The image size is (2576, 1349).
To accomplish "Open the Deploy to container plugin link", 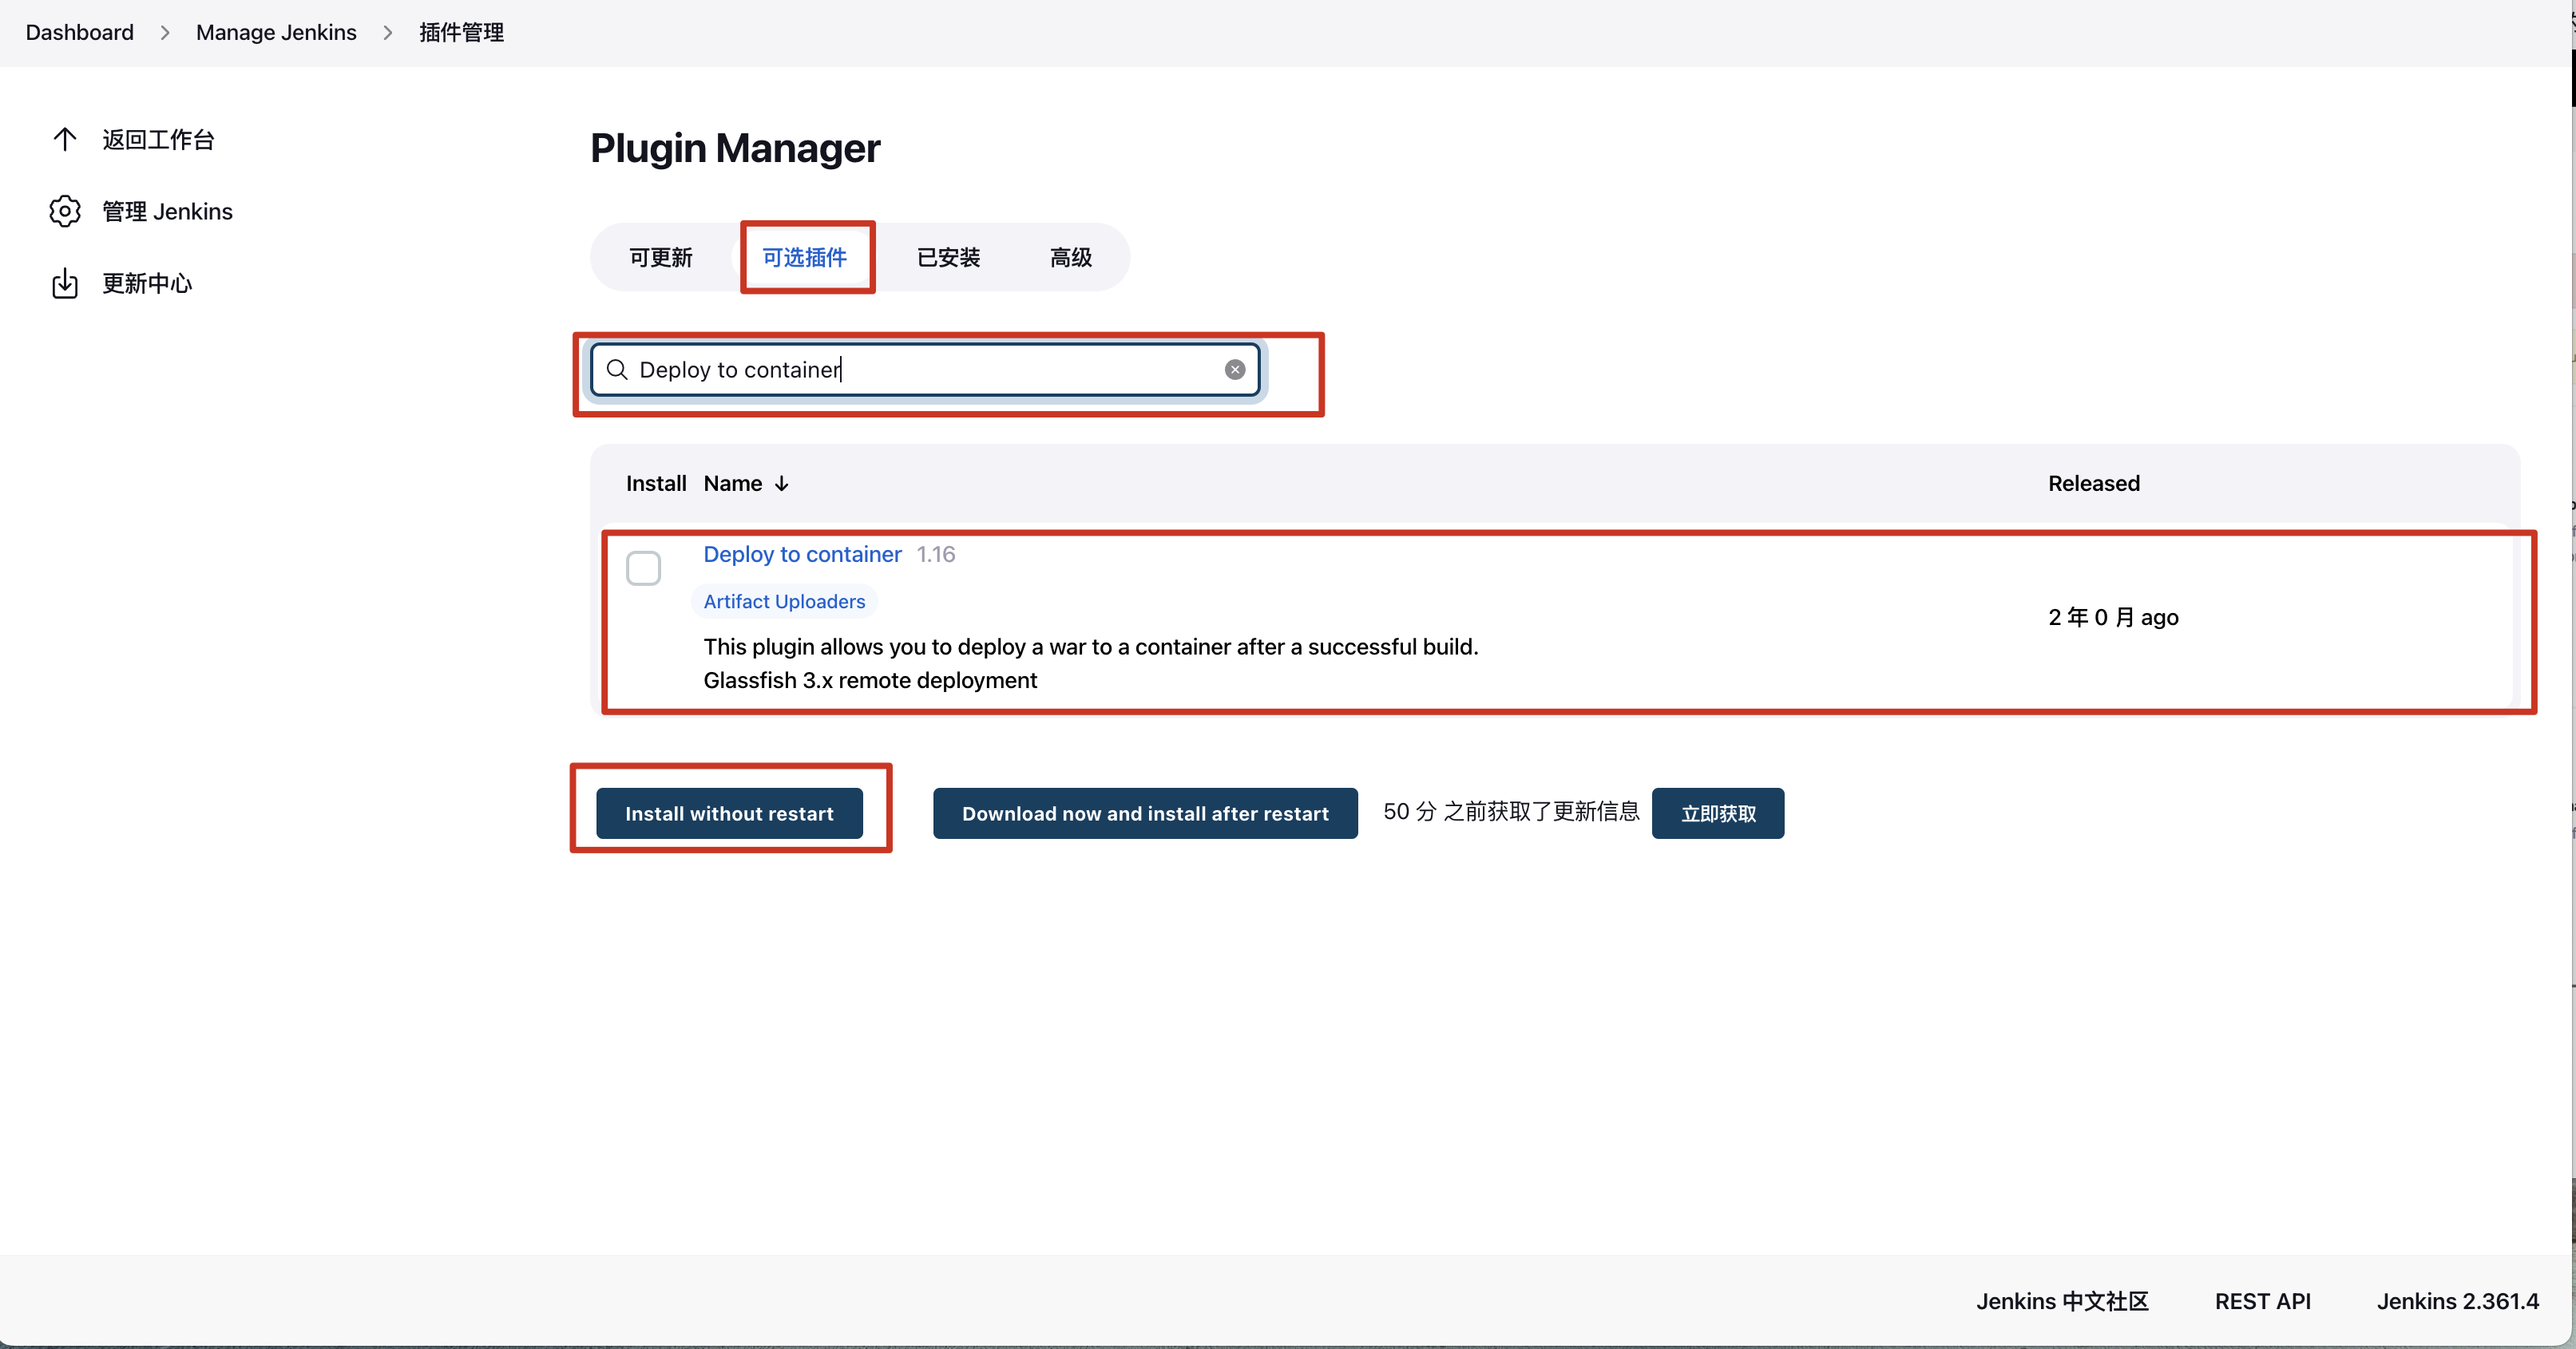I will tap(802, 554).
